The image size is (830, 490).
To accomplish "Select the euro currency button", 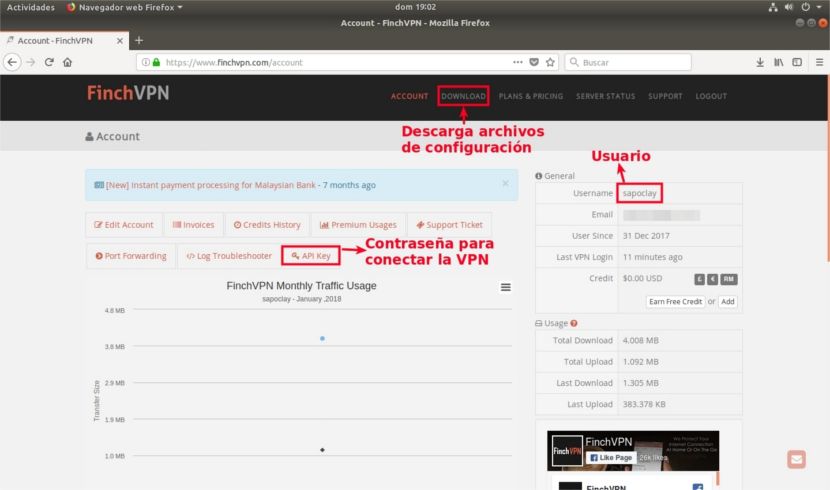I will pos(712,279).
